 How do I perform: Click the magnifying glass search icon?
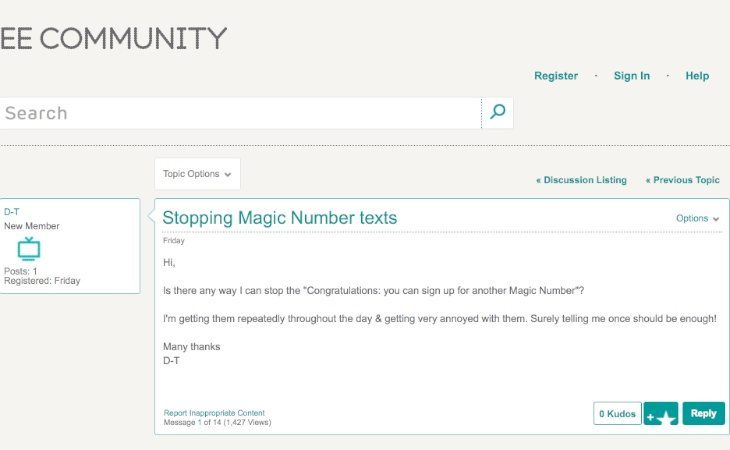[x=498, y=112]
